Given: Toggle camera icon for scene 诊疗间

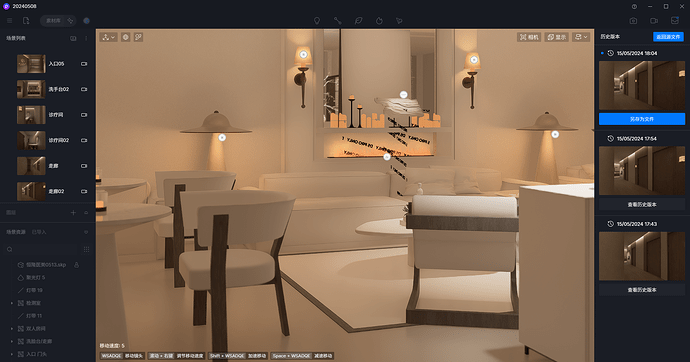Looking at the screenshot, I should click(x=84, y=115).
